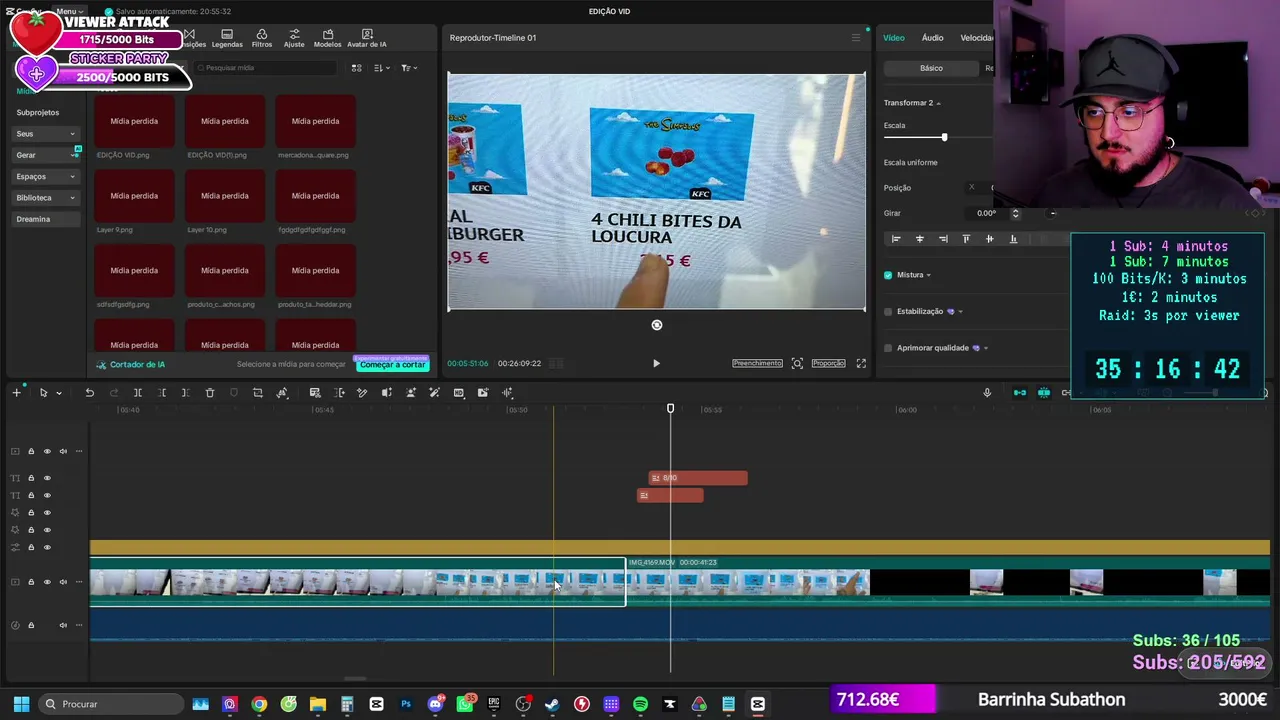
Task: Align left using the alignment icon
Action: [x=896, y=239]
